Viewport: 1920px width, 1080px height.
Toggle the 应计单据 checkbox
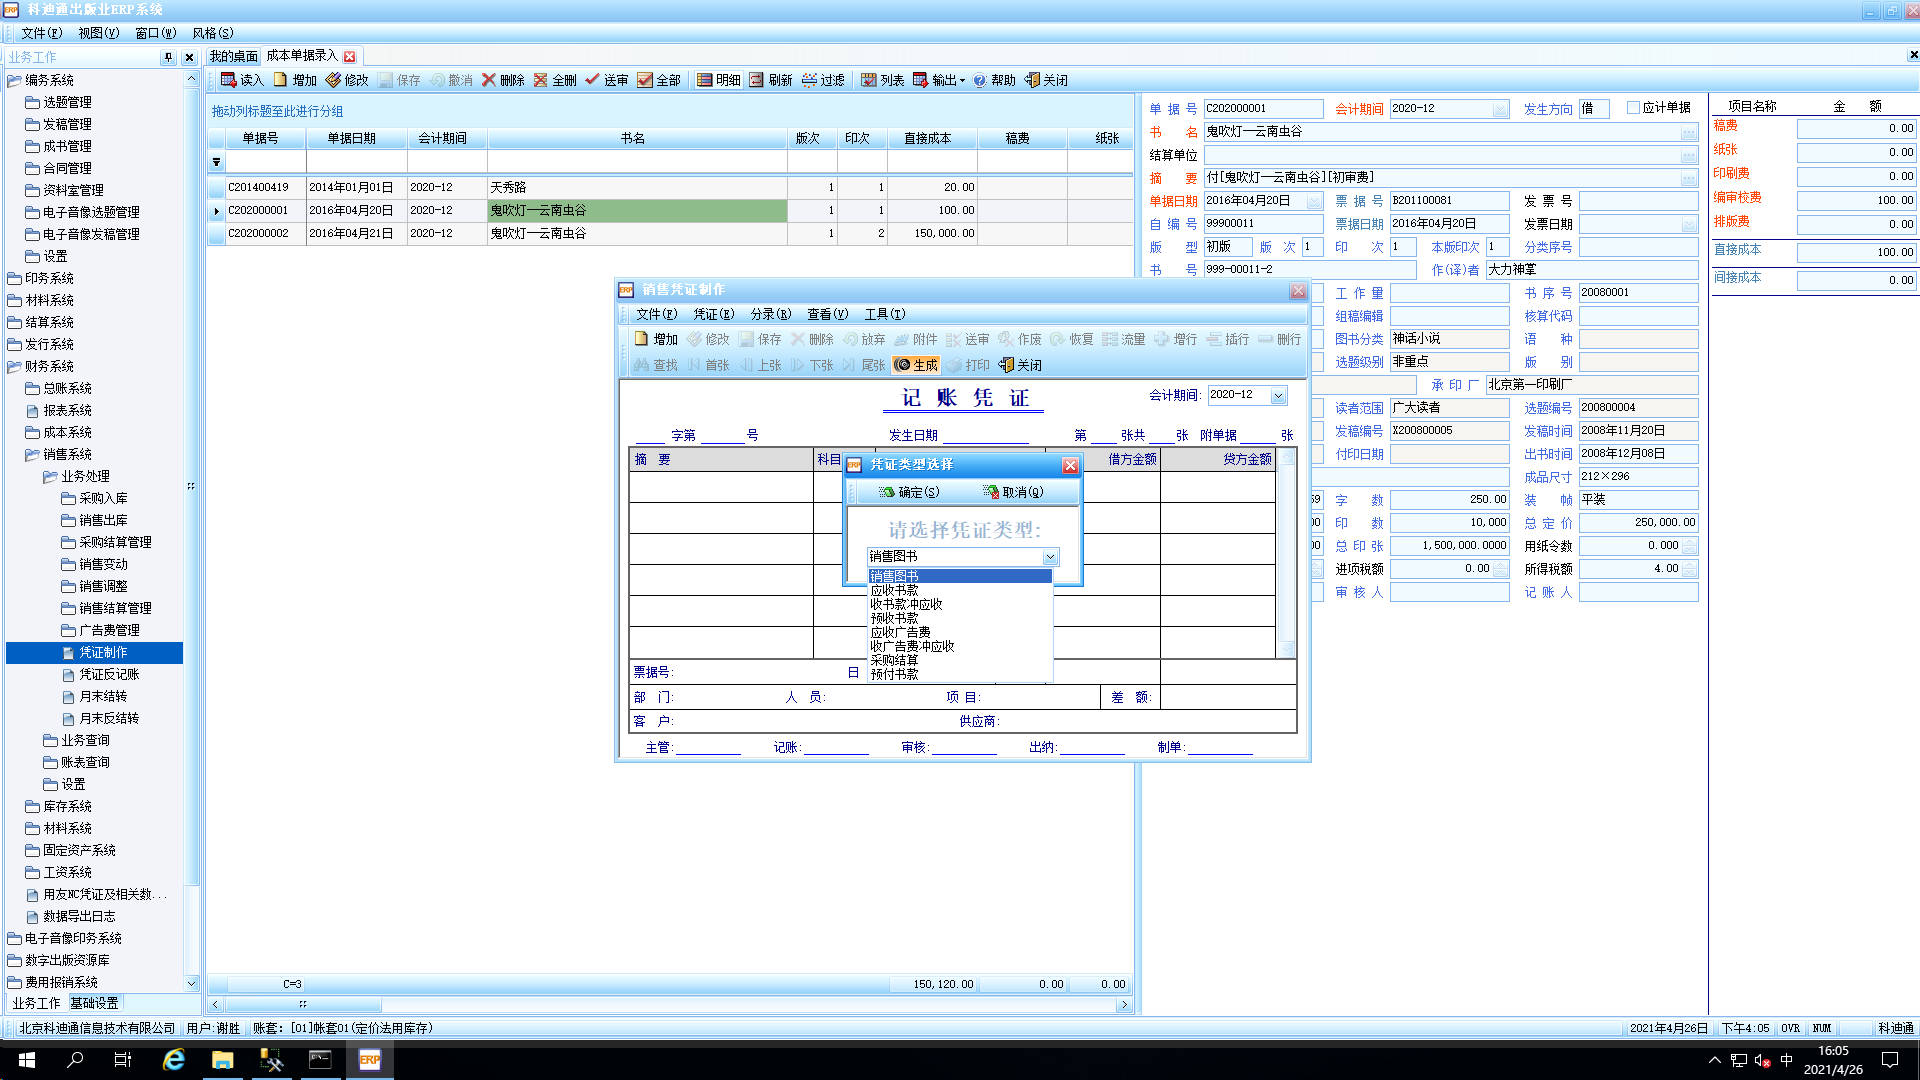pos(1633,108)
